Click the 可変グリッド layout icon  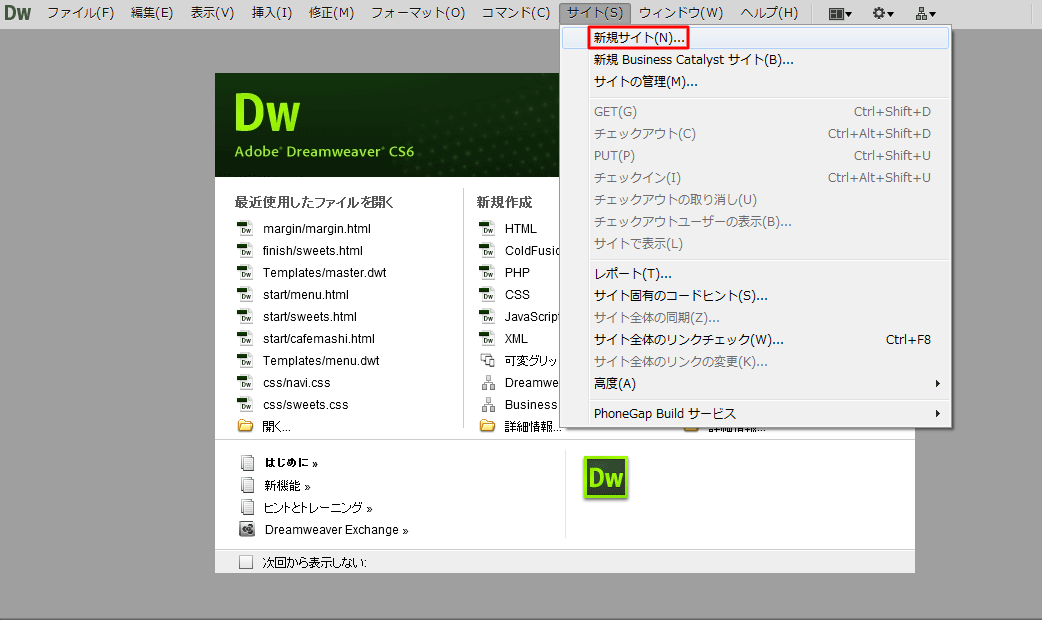click(x=488, y=360)
